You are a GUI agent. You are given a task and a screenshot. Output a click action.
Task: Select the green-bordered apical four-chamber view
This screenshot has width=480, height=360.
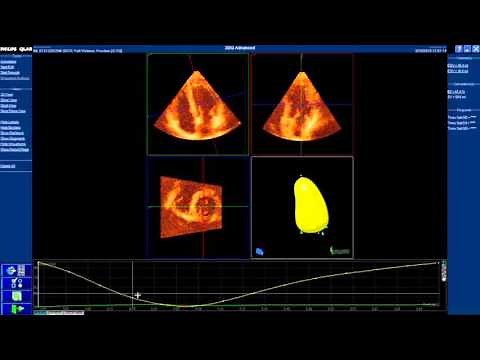(198, 104)
